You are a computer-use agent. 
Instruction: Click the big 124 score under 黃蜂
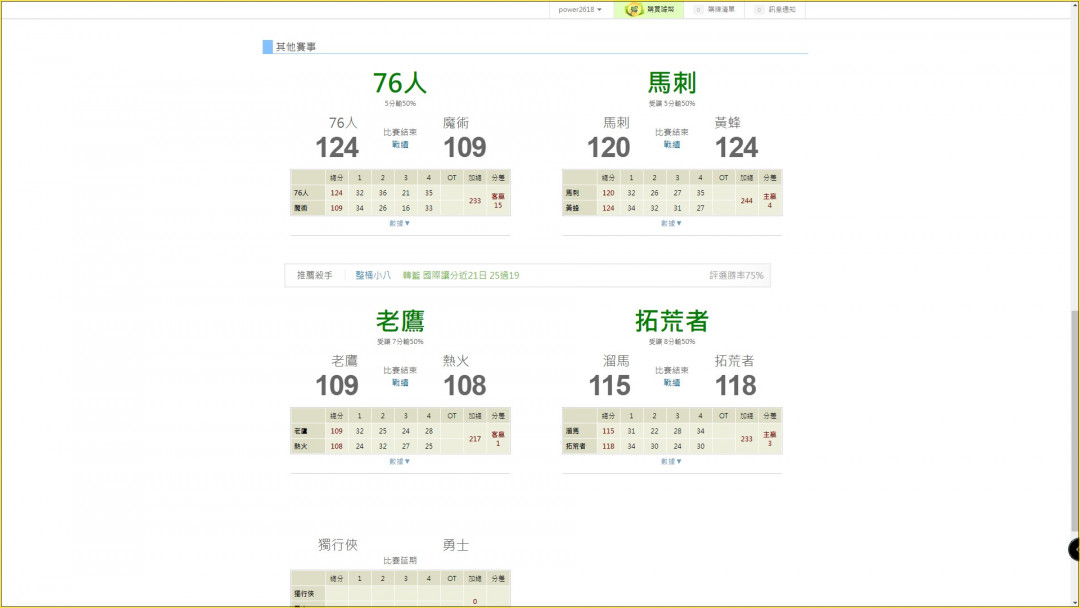(736, 148)
